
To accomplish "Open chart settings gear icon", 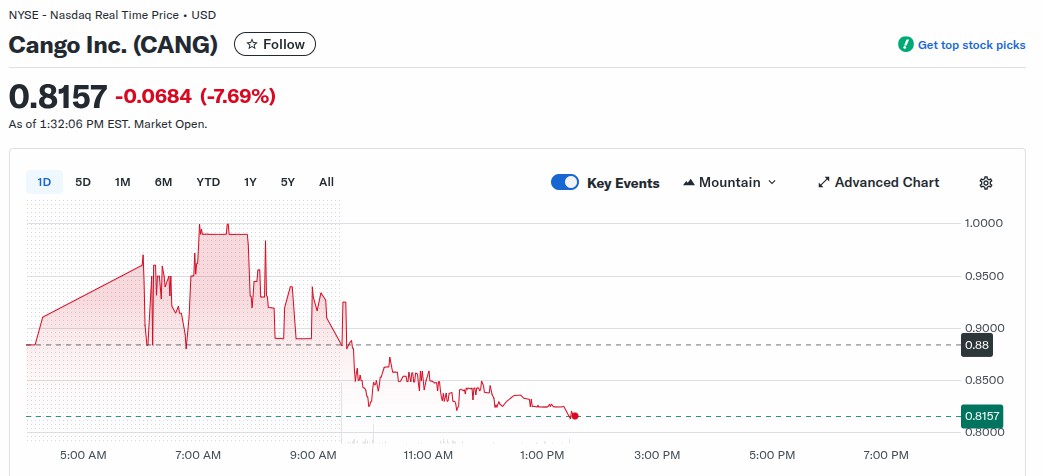I will tap(986, 183).
